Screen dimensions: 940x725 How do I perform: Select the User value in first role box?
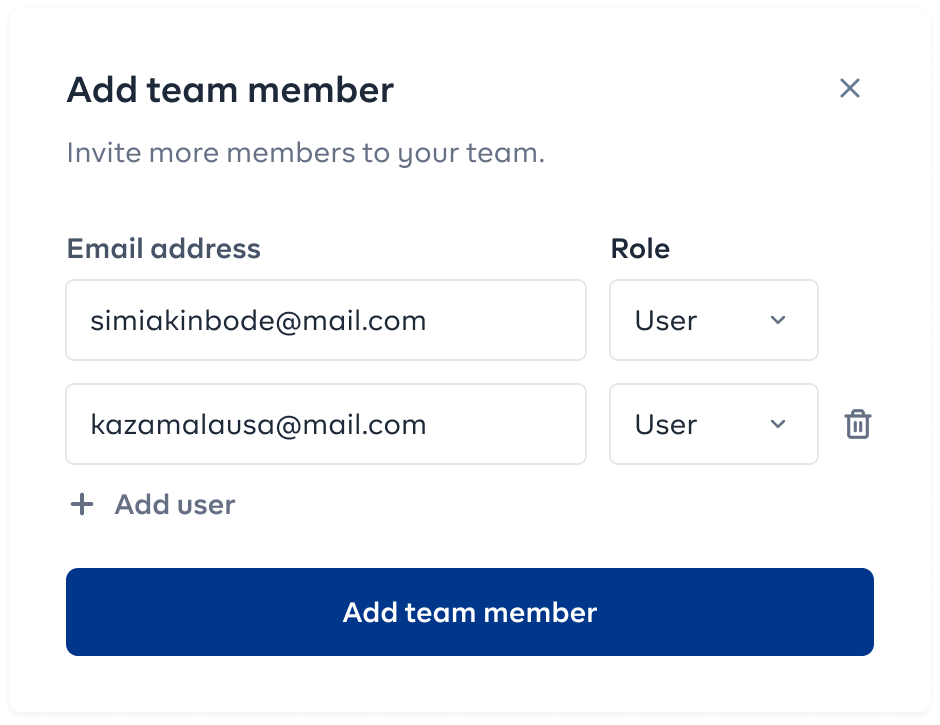pyautogui.click(x=665, y=320)
